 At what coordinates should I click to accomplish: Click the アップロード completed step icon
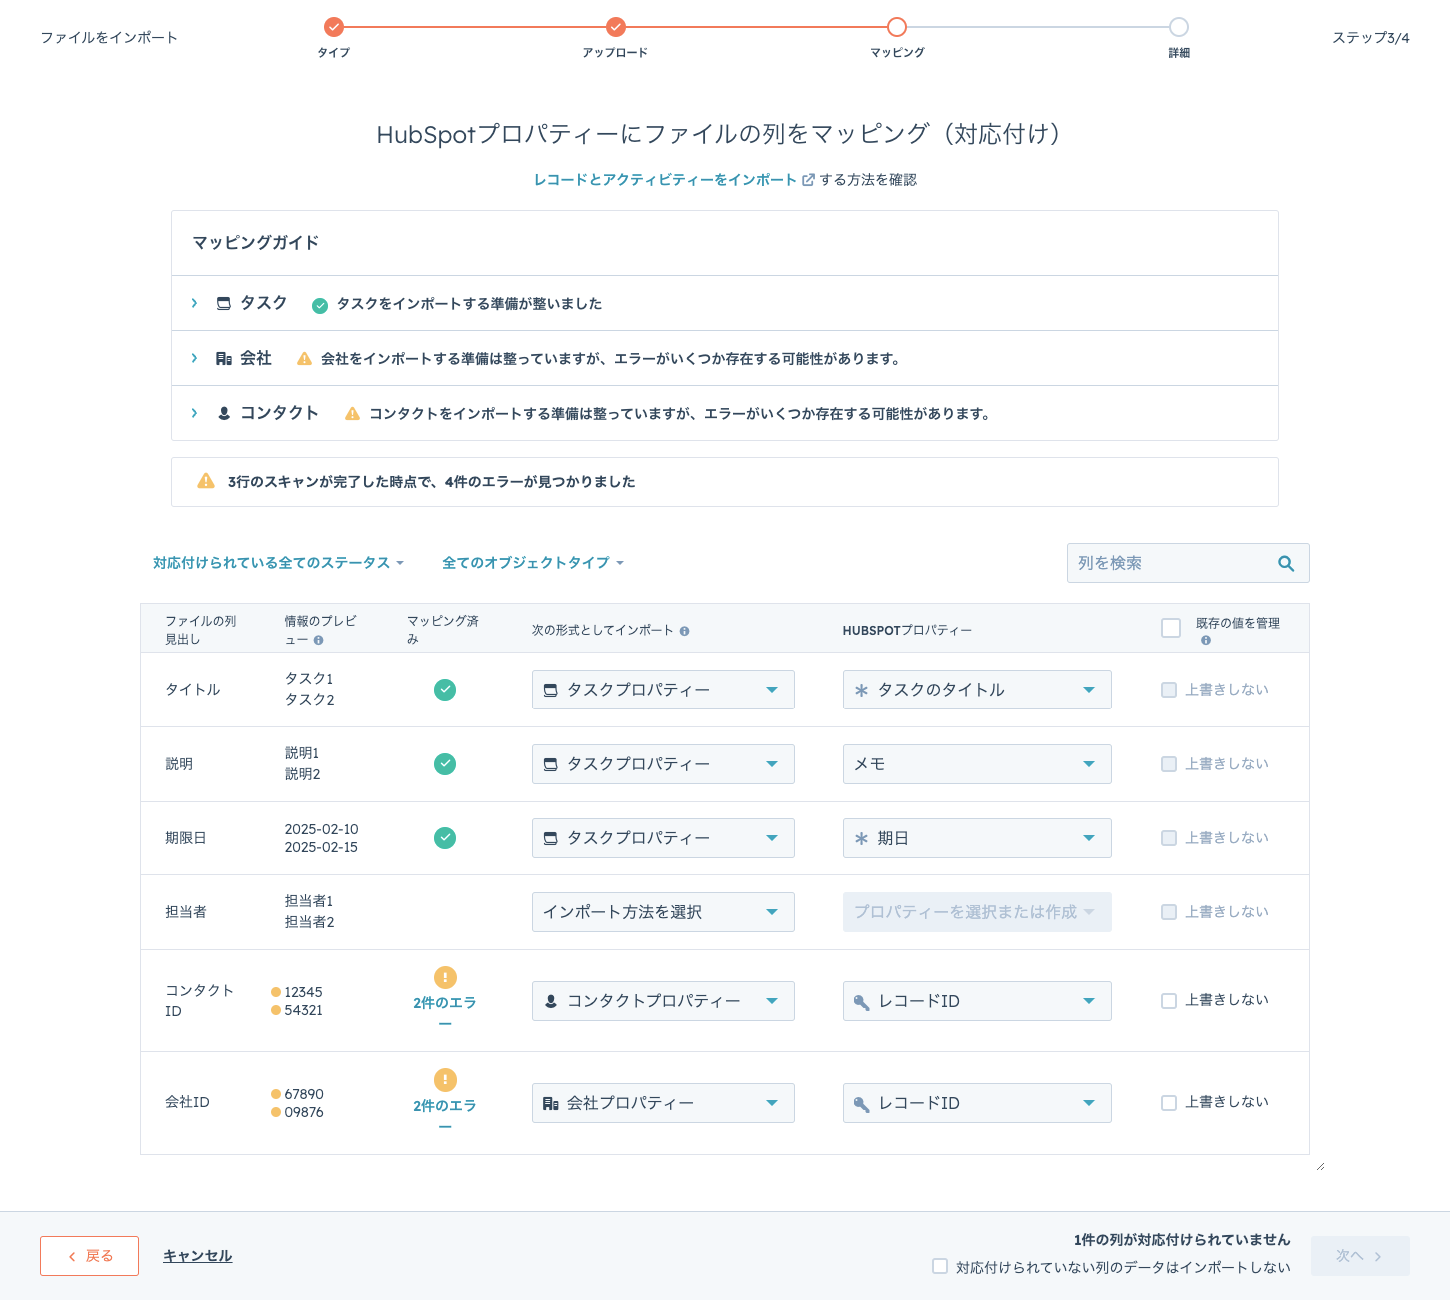coord(616,27)
